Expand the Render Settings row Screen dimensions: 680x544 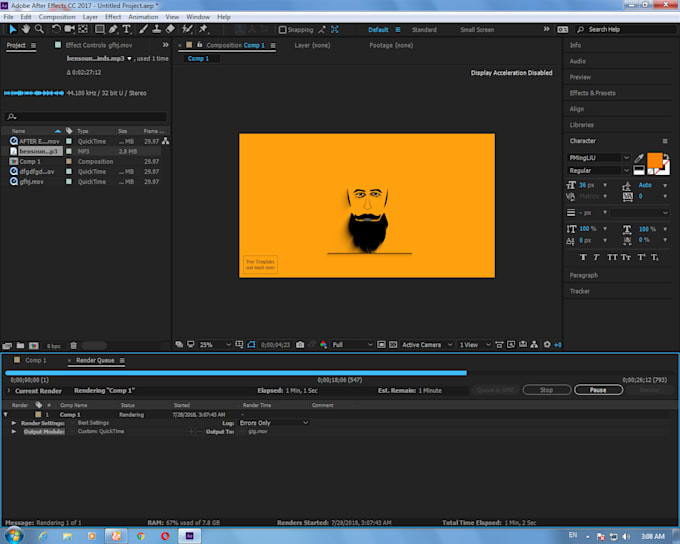(x=14, y=423)
